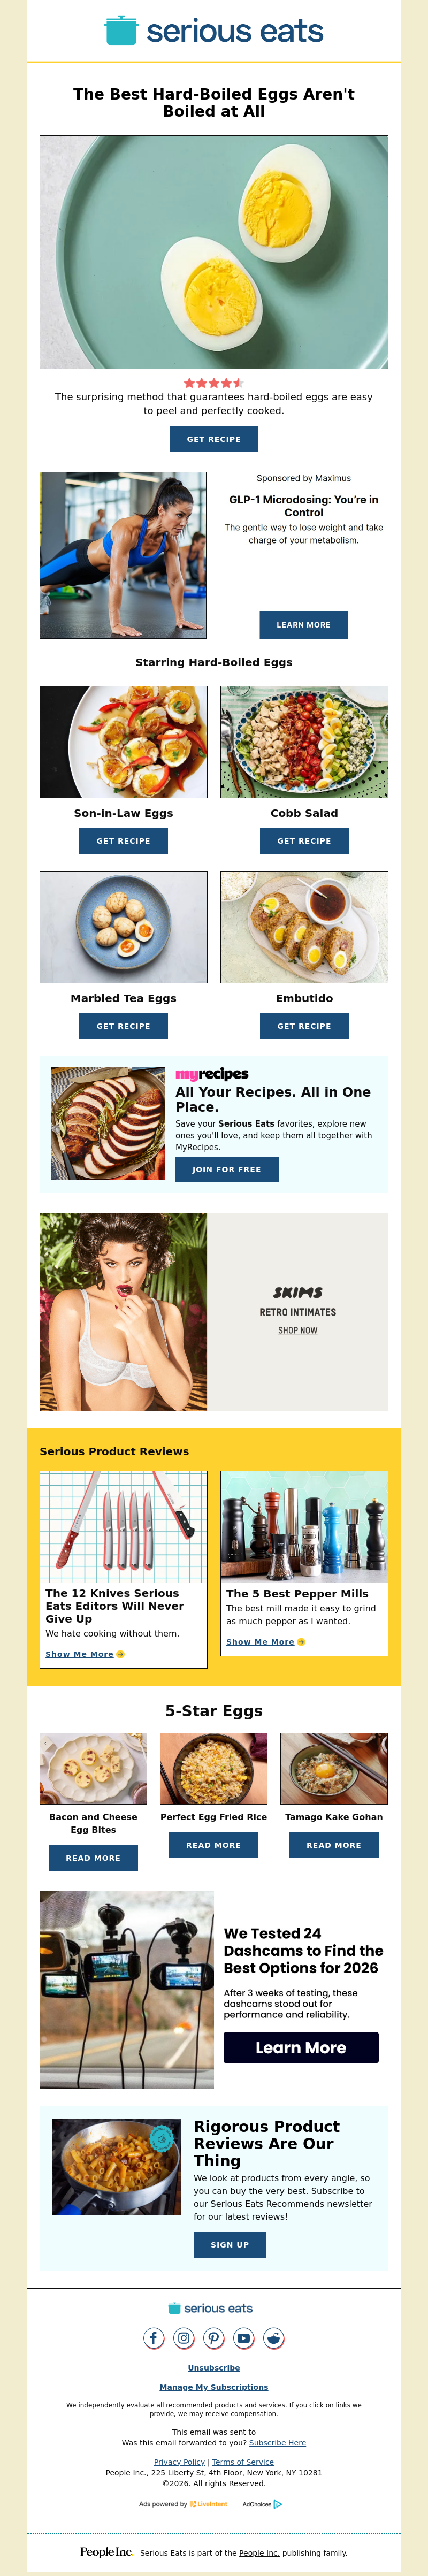The width and height of the screenshot is (428, 2576).
Task: Get the Son-in-Law Eggs recipe
Action: coord(124,841)
